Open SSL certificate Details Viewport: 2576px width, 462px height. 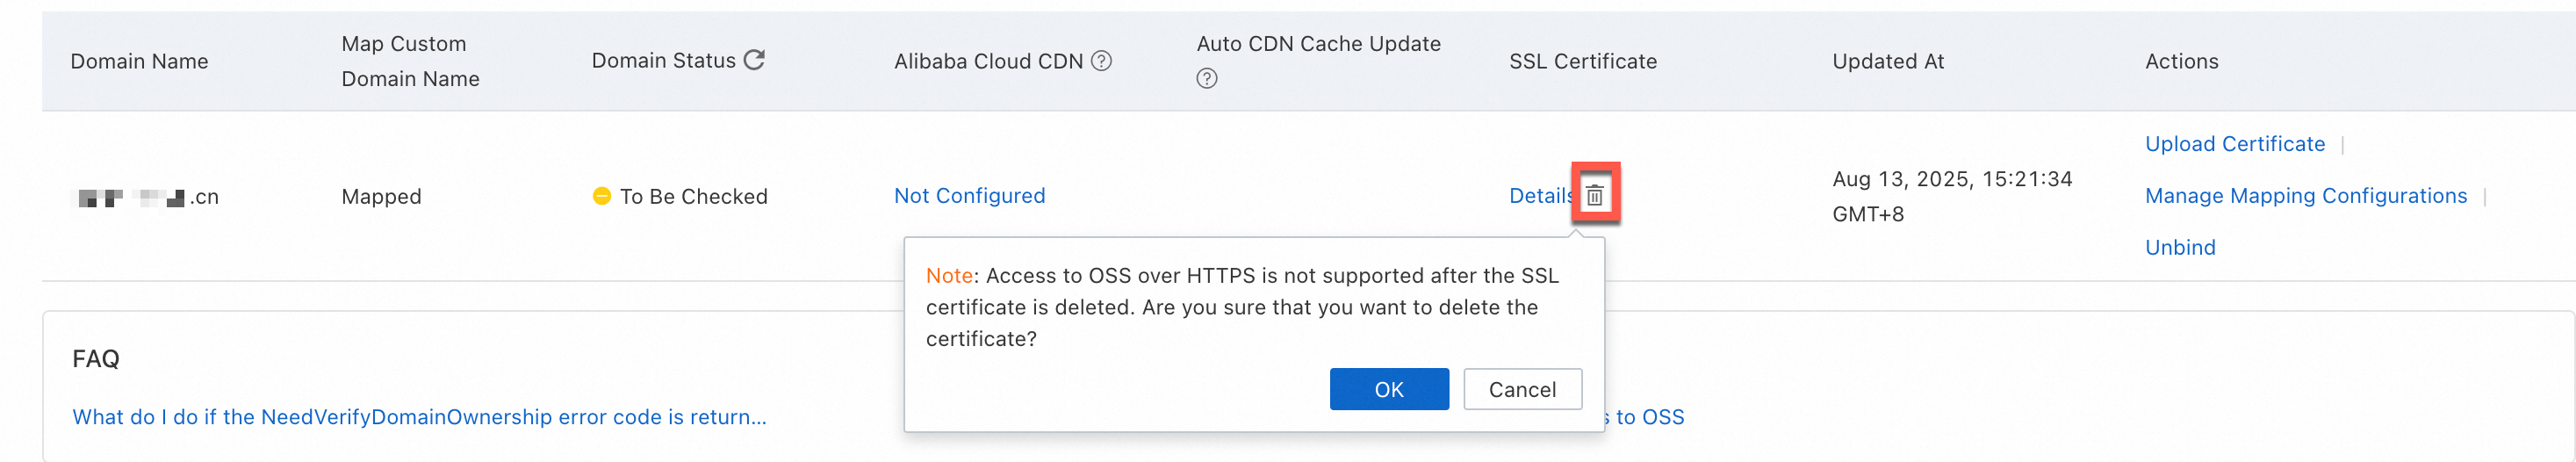click(x=1539, y=196)
